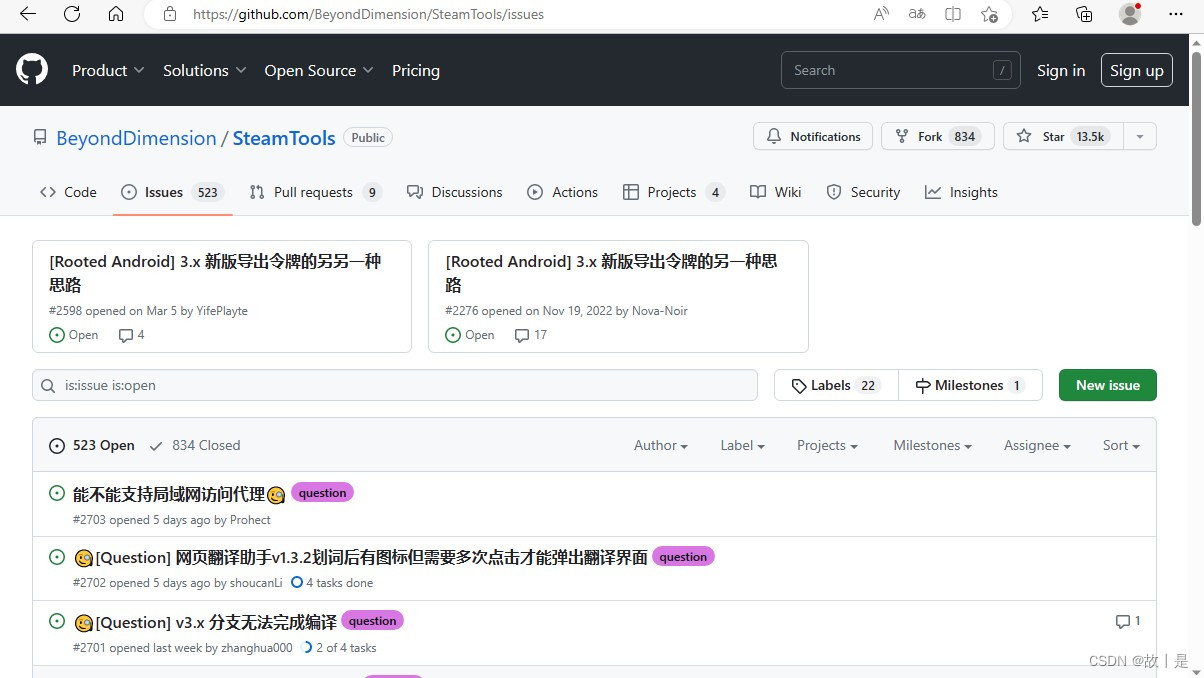The image size is (1204, 678).
Task: Open browser settings ellipsis menu
Action: pyautogui.click(x=1176, y=14)
